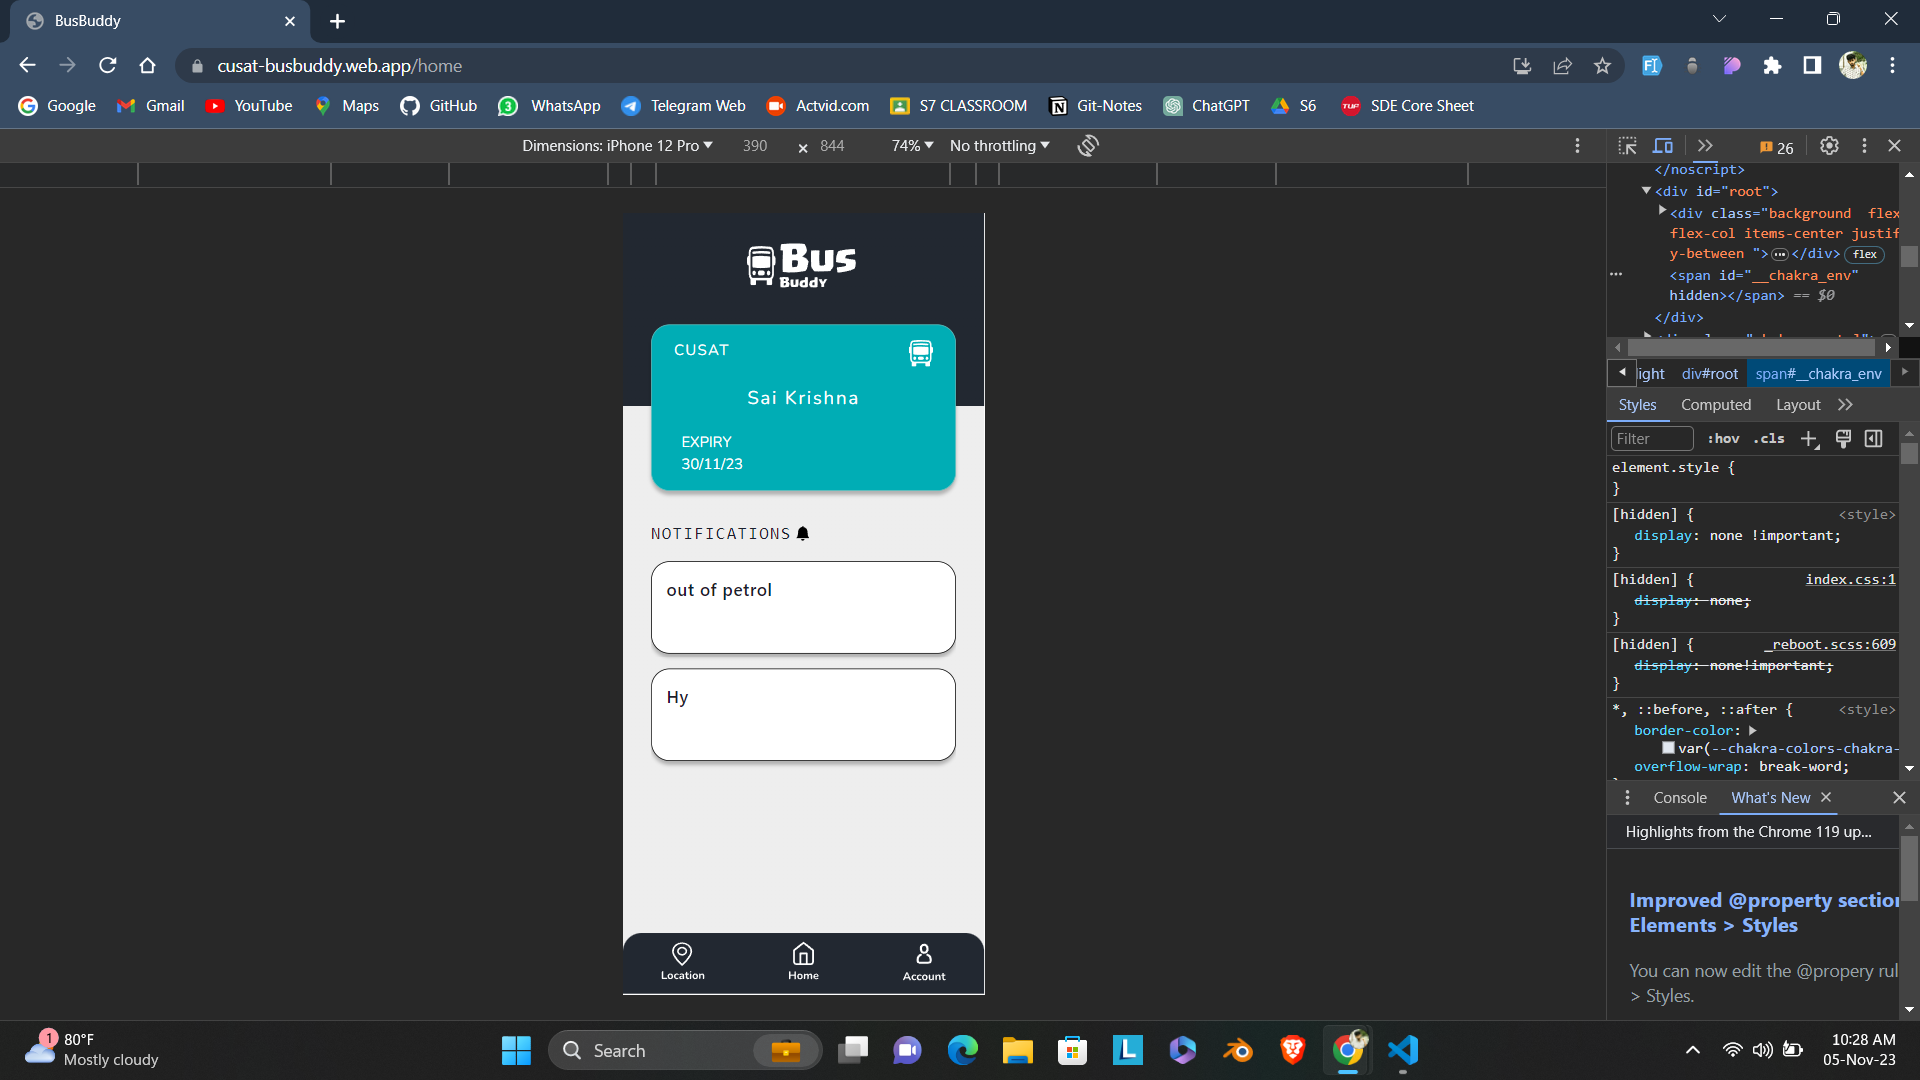Open the Account section in BusBuddy
The image size is (1920, 1080).
pyautogui.click(x=923, y=962)
